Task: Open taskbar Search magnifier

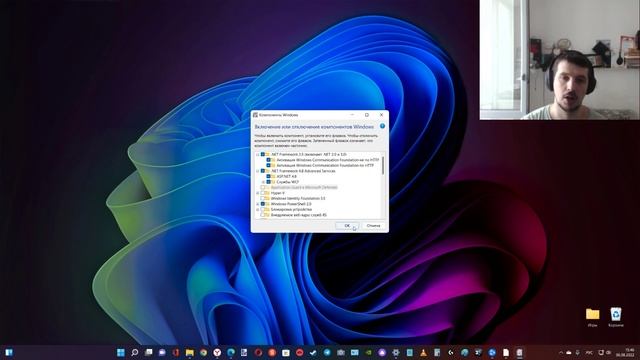Action: pyautogui.click(x=134, y=352)
